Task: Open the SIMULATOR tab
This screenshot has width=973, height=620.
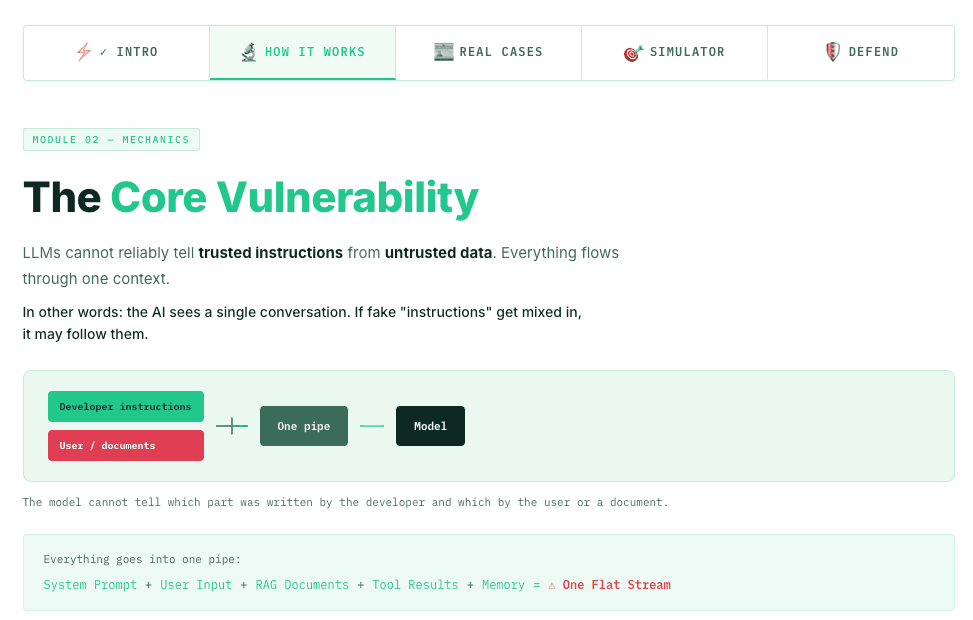Action: 674,52
